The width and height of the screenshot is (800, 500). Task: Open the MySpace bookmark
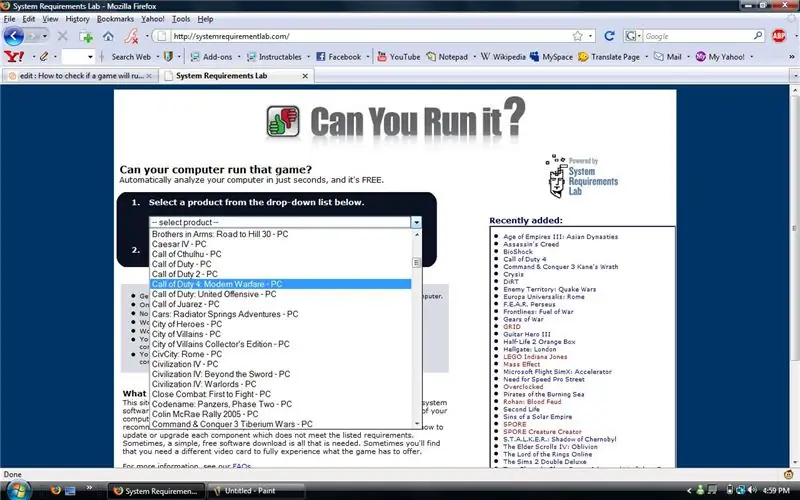pyautogui.click(x=552, y=57)
